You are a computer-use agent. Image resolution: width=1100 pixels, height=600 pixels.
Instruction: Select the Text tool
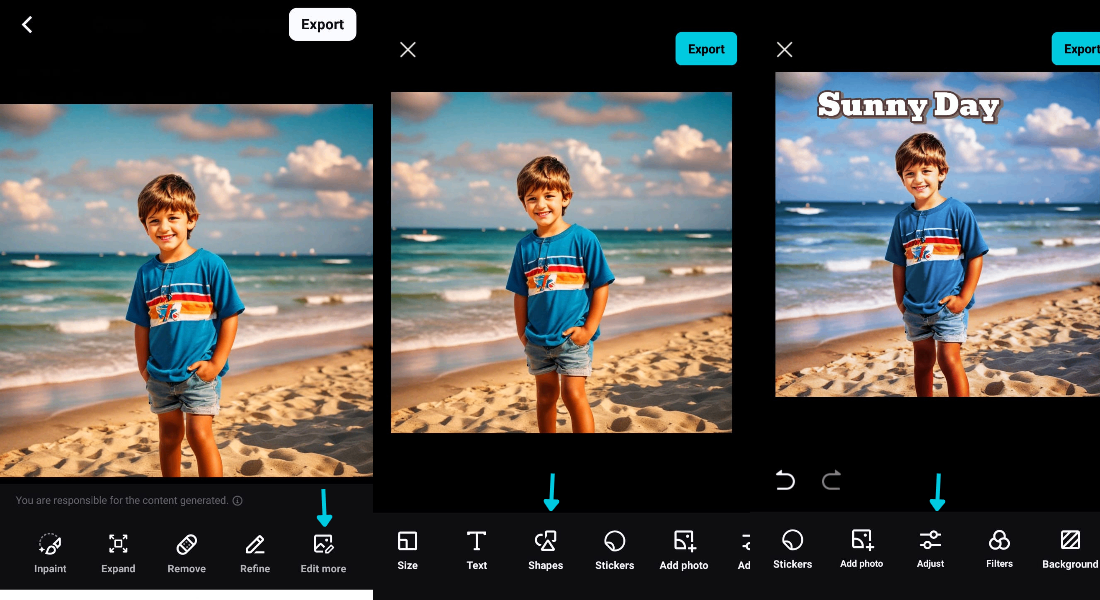[476, 550]
